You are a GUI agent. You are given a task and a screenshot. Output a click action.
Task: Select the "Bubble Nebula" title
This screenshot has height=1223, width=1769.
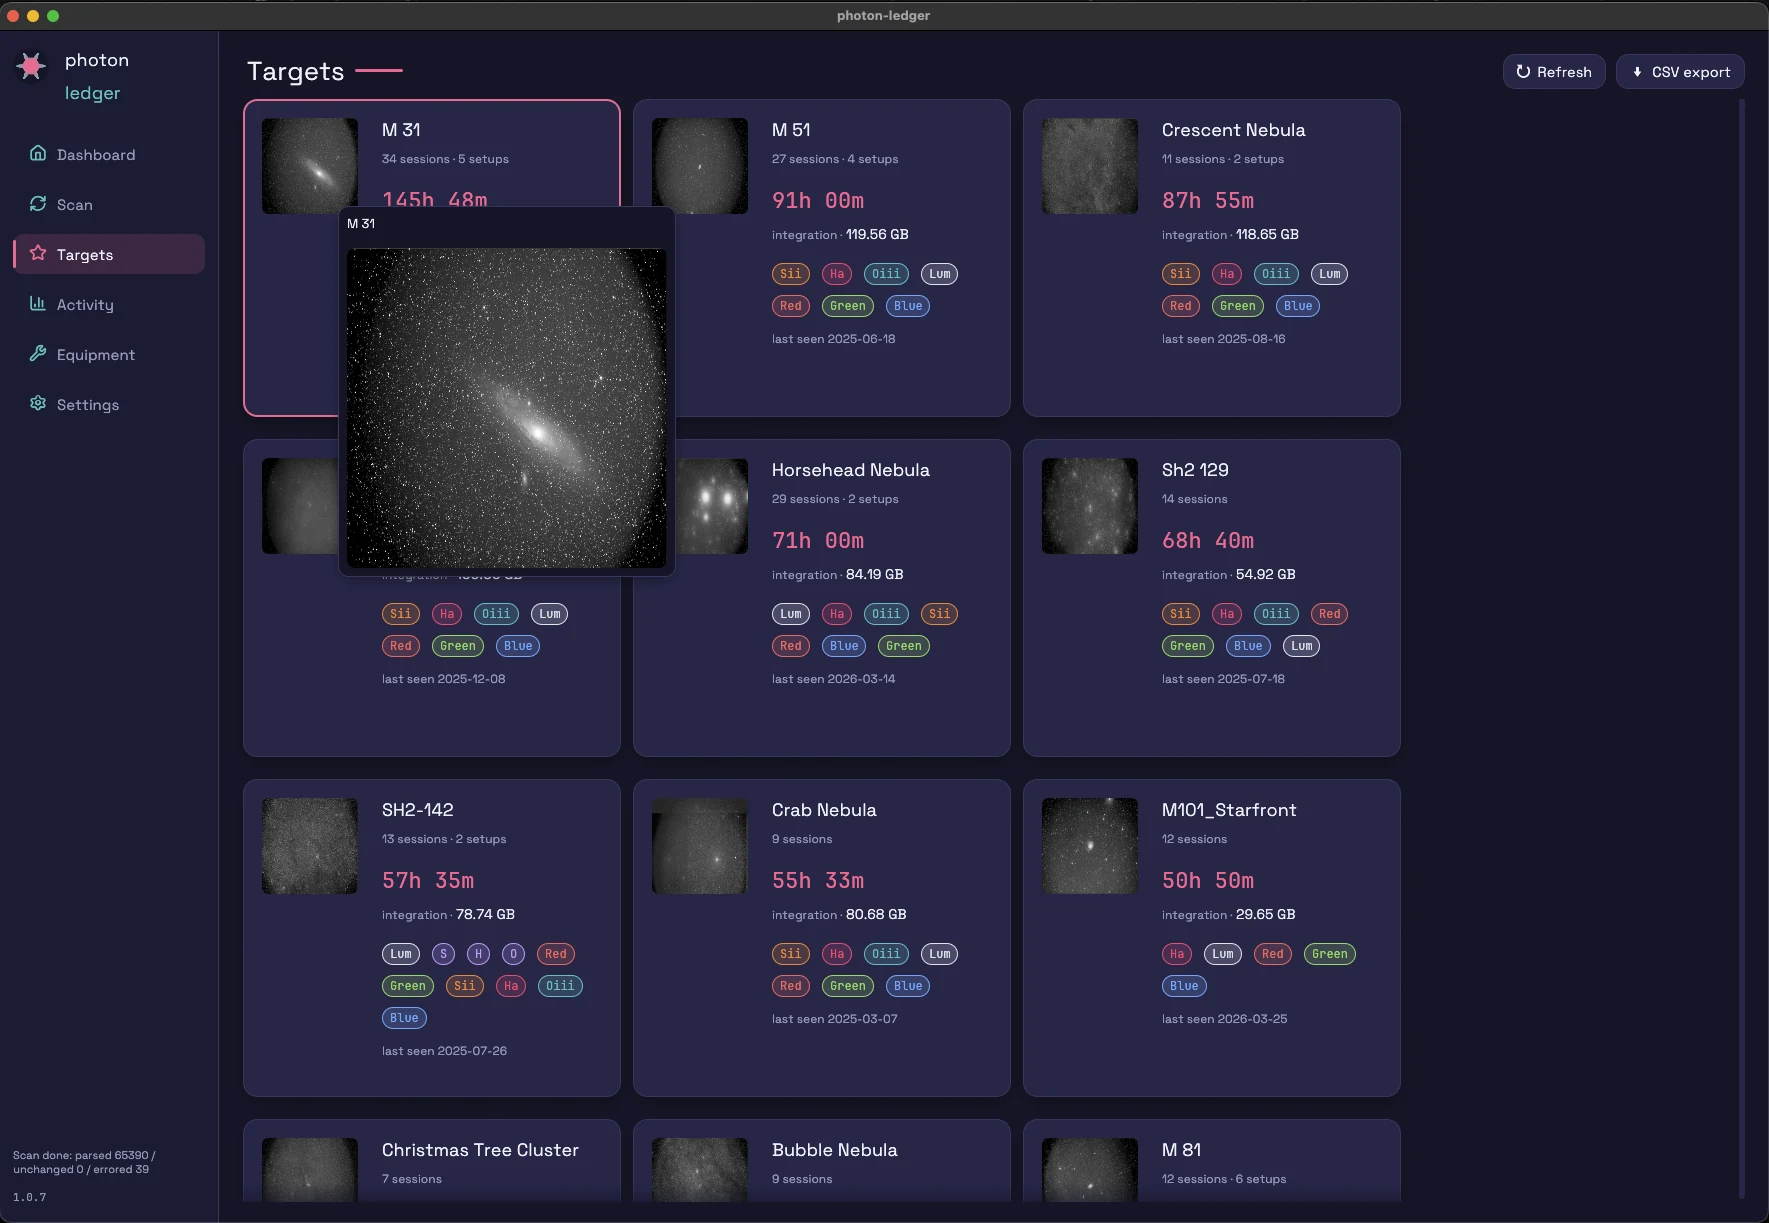pos(835,1150)
